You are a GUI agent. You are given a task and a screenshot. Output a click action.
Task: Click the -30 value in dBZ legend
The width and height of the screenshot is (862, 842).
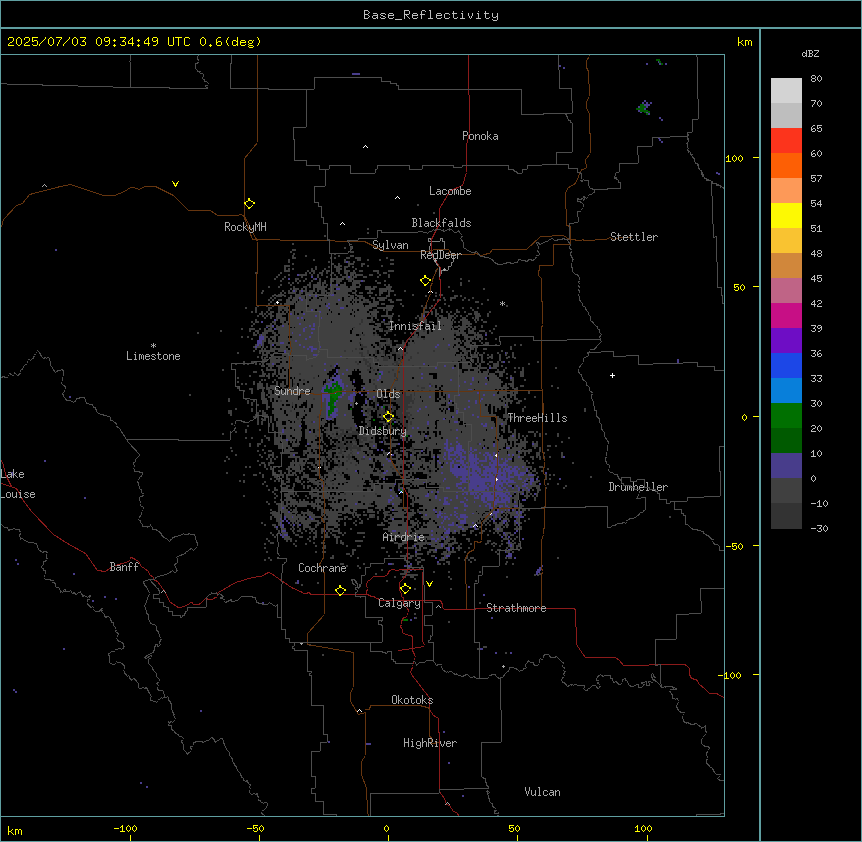819,528
